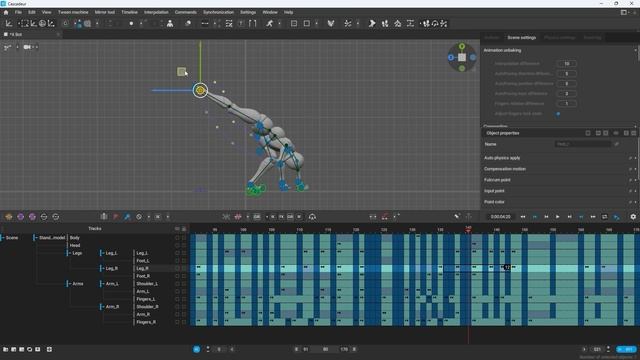The image size is (640, 360).
Task: Expand the Auto physics apply property
Action: coord(635,158)
